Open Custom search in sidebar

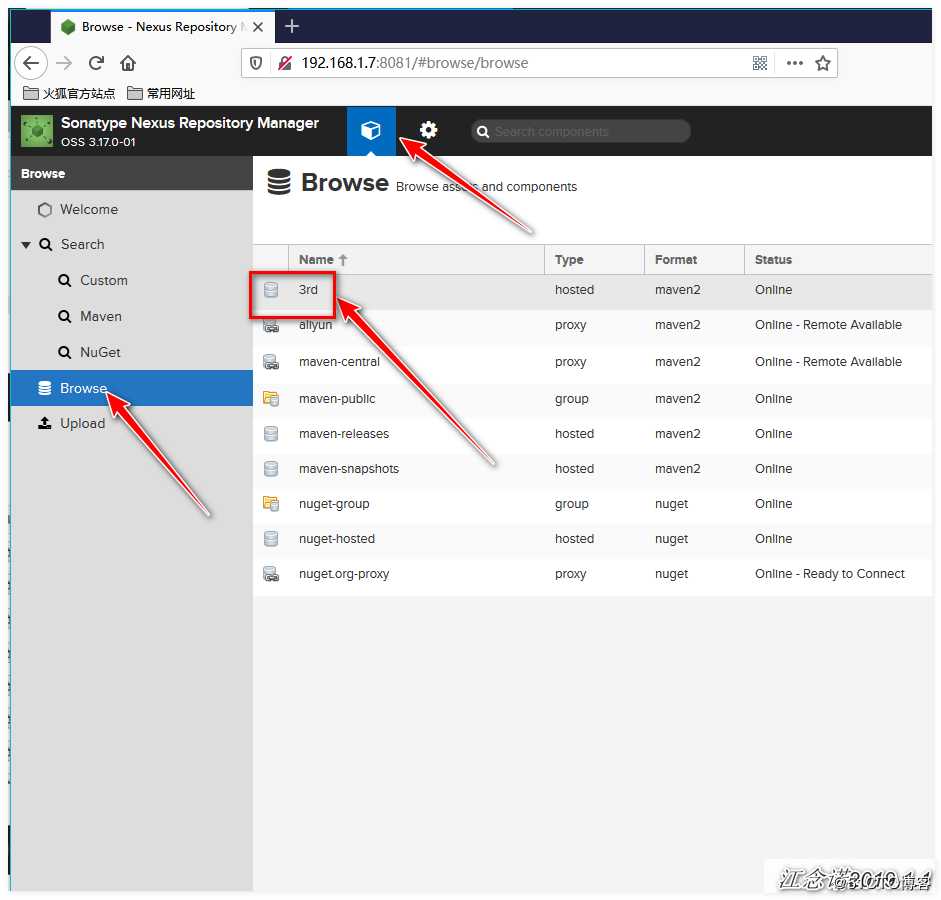click(x=104, y=280)
